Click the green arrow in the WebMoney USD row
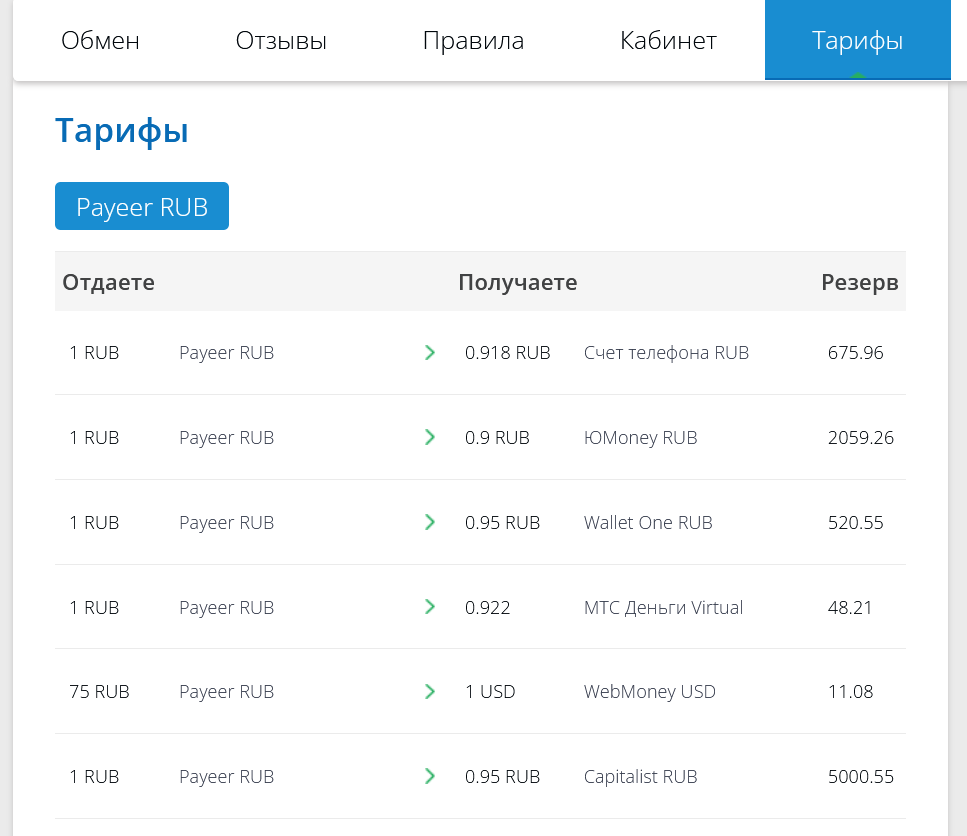 [430, 692]
